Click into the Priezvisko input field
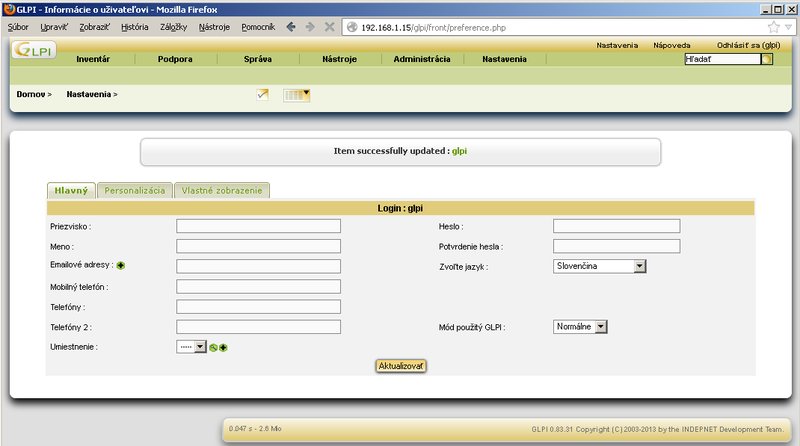Viewport: 800px width, 446px height. [258, 226]
